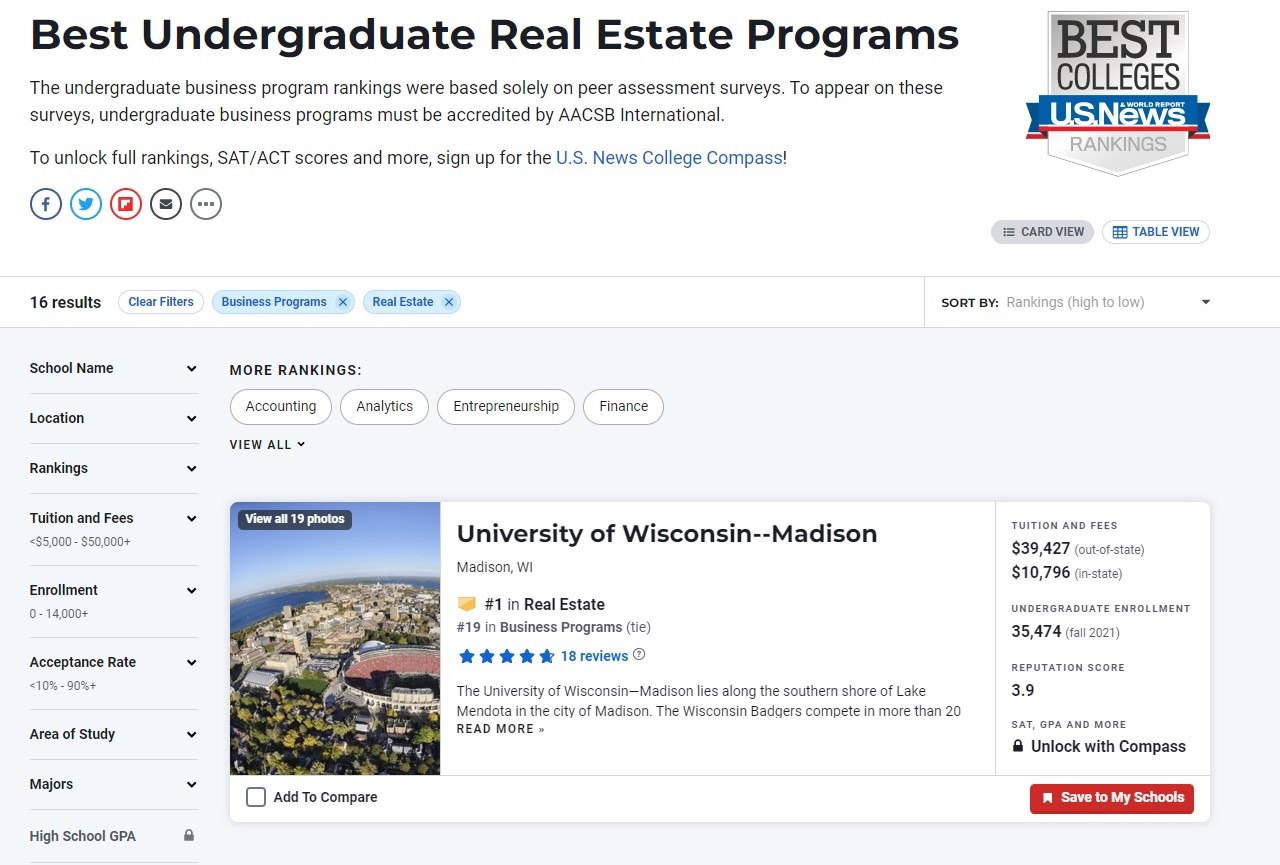The width and height of the screenshot is (1280, 865).
Task: Share the rankings via Flipboard
Action: click(125, 204)
